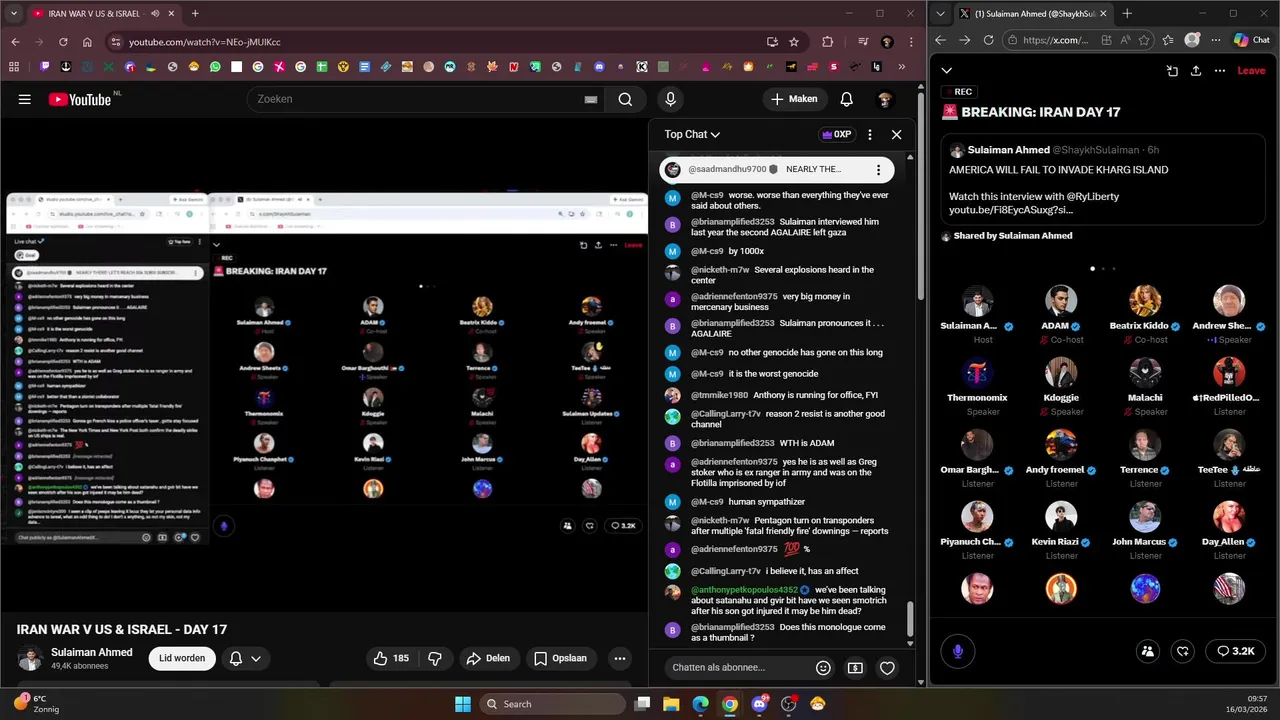Open the 0XP points badge in chat
The width and height of the screenshot is (1280, 720).
tap(836, 134)
